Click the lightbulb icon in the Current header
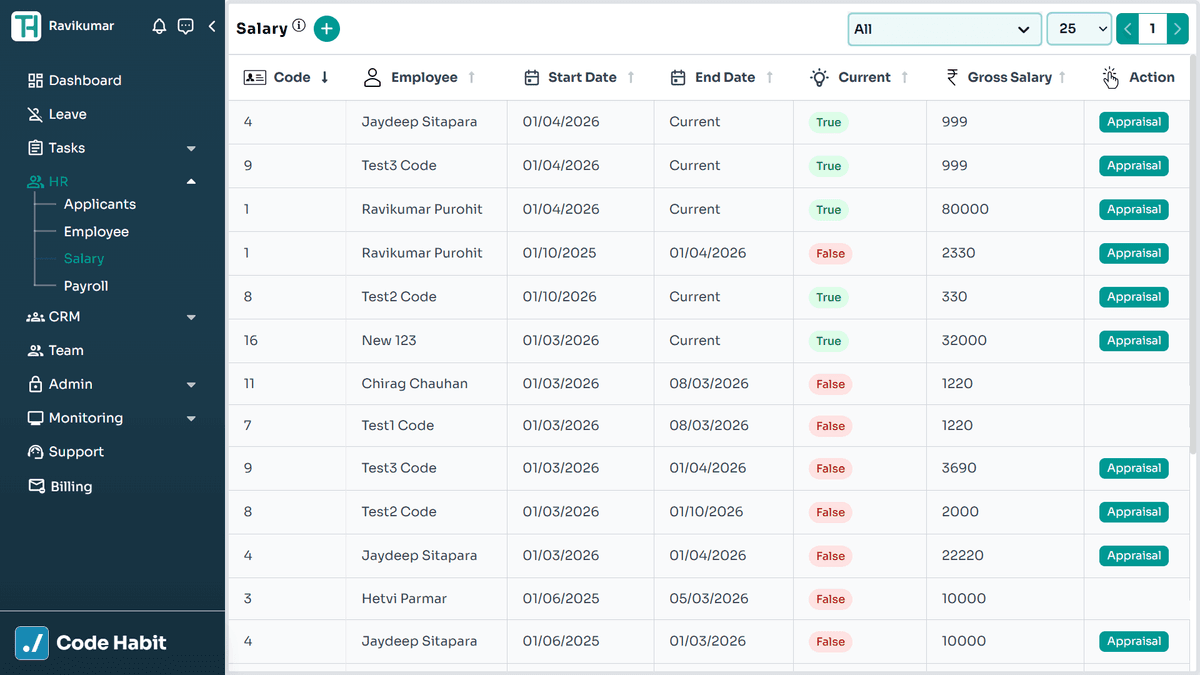Screen dimensions: 1200x675 tap(820, 77)
